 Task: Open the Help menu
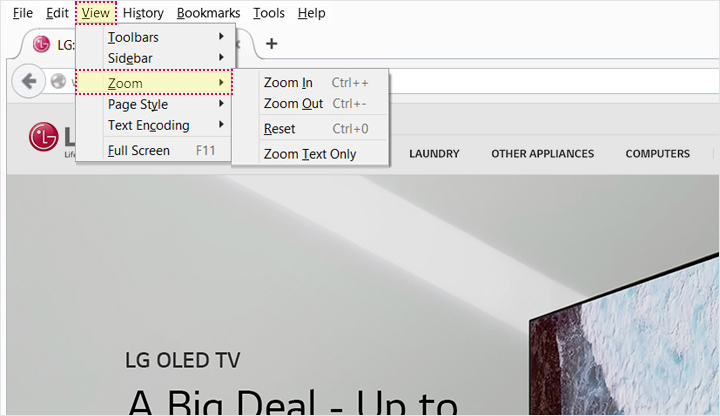(311, 13)
